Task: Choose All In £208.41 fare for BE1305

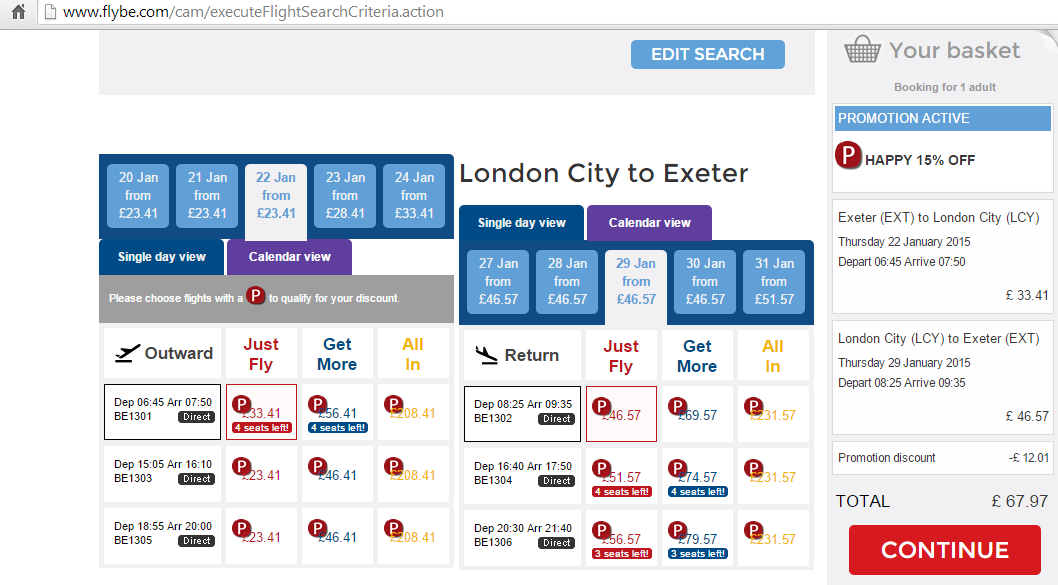Action: point(413,536)
